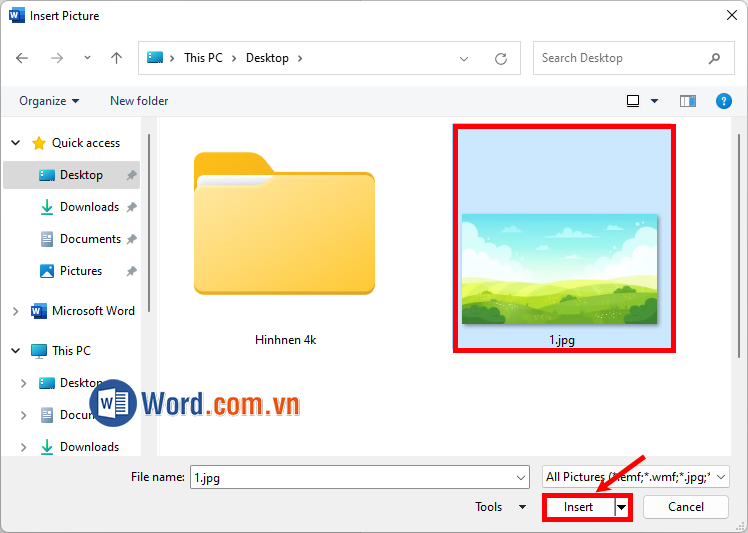Click the magnifier search icon
748x533 pixels.
tap(714, 58)
